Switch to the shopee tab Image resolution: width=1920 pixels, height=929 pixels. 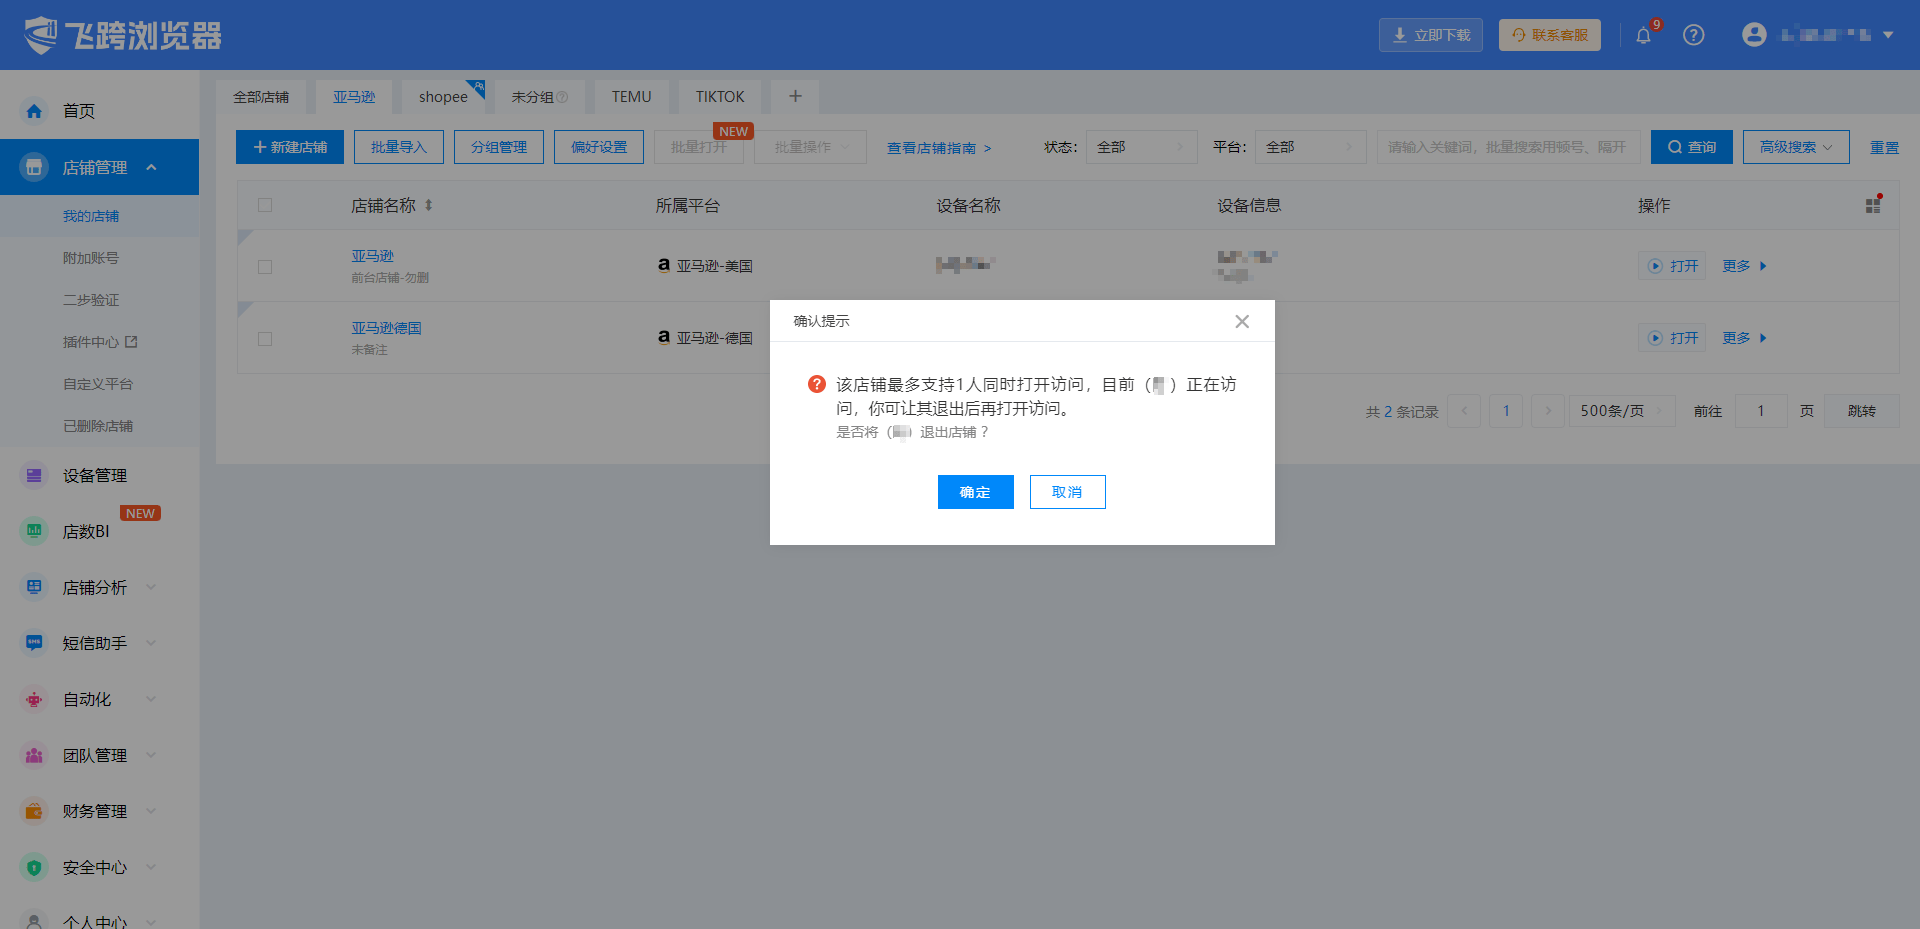[x=444, y=97]
